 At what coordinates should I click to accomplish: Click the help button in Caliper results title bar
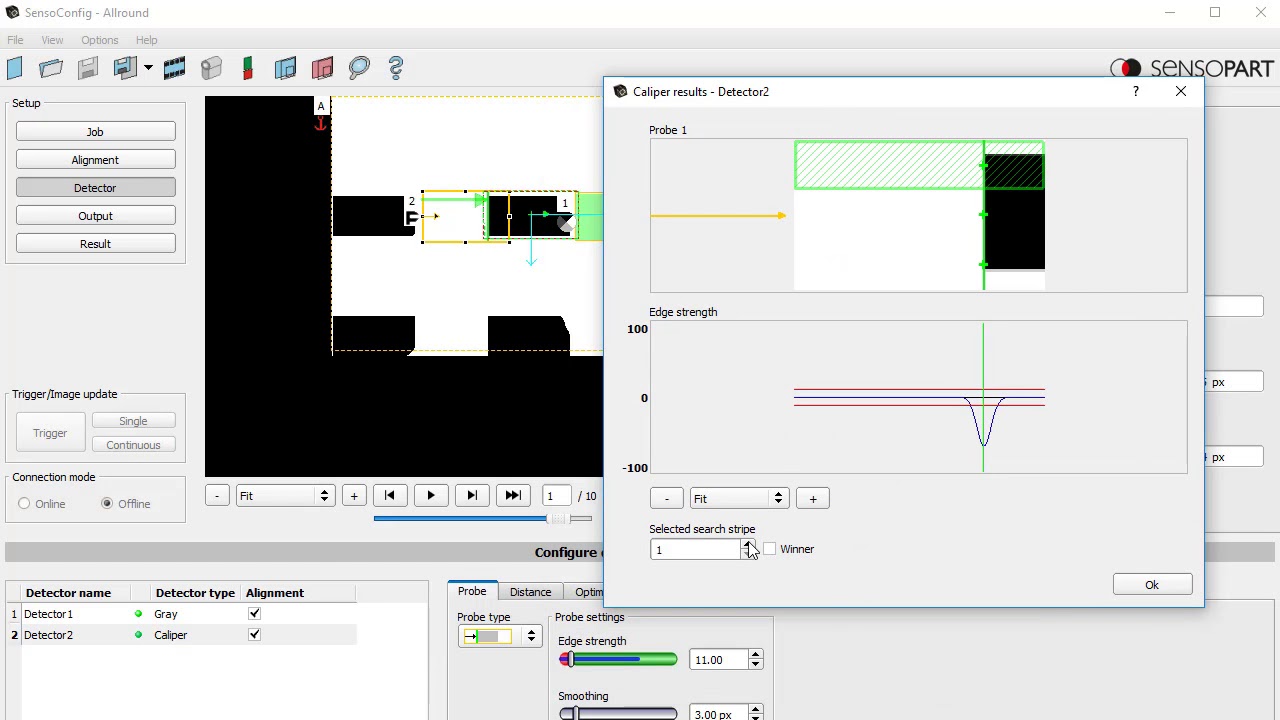click(x=1135, y=91)
